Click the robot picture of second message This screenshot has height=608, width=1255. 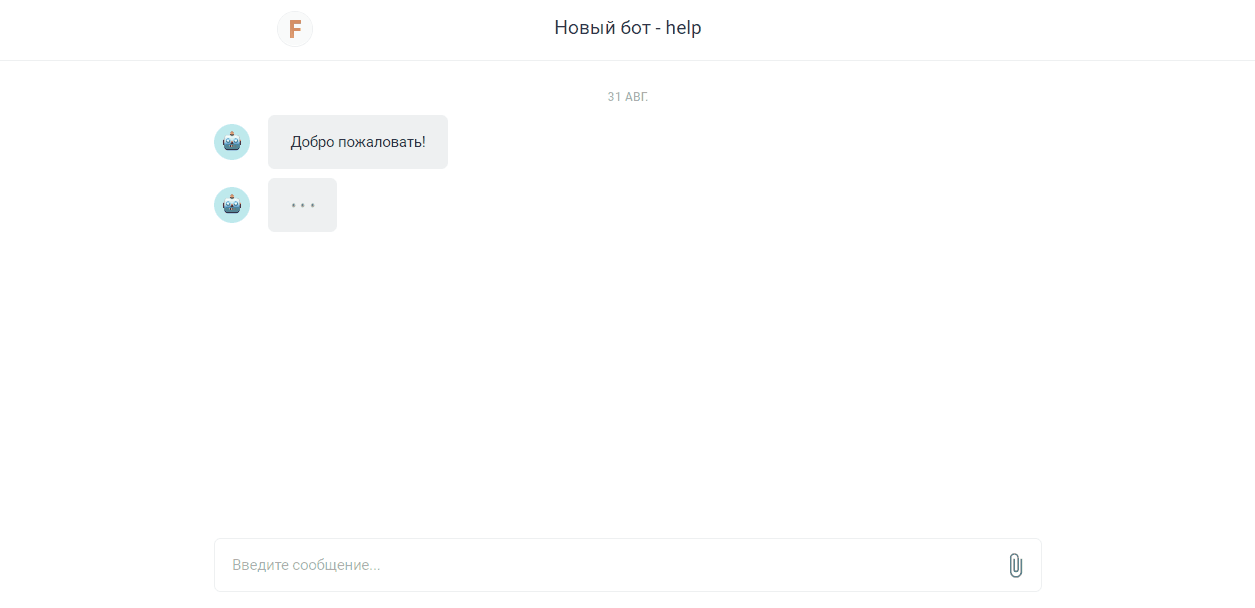[232, 205]
